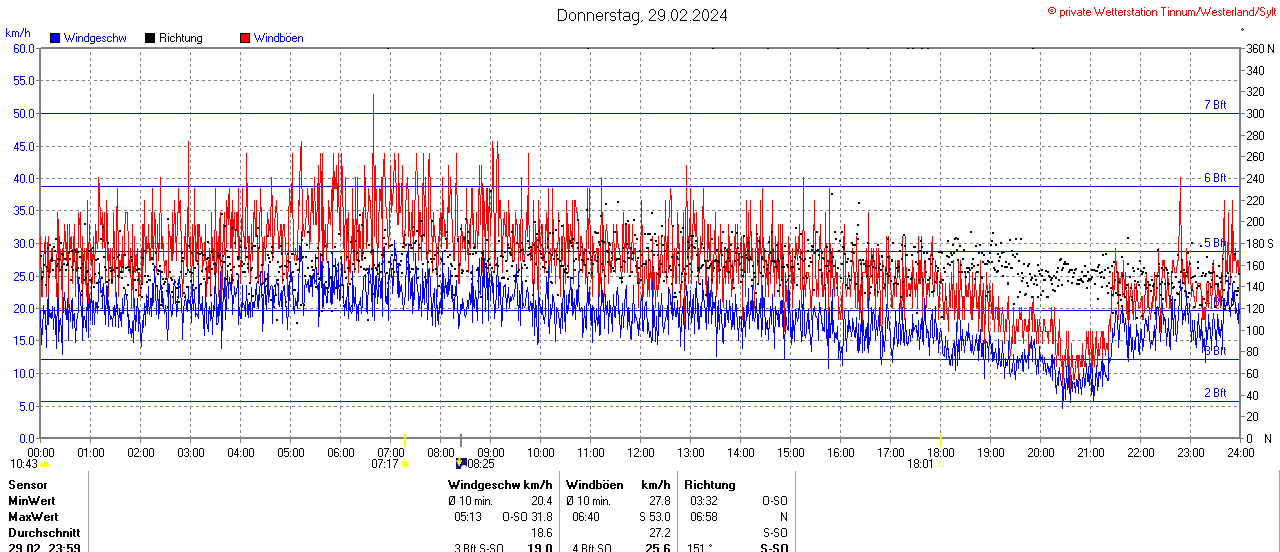Viewport: 1280px width, 552px height.
Task: Select the Windböen legend label
Action: pyautogui.click(x=279, y=38)
